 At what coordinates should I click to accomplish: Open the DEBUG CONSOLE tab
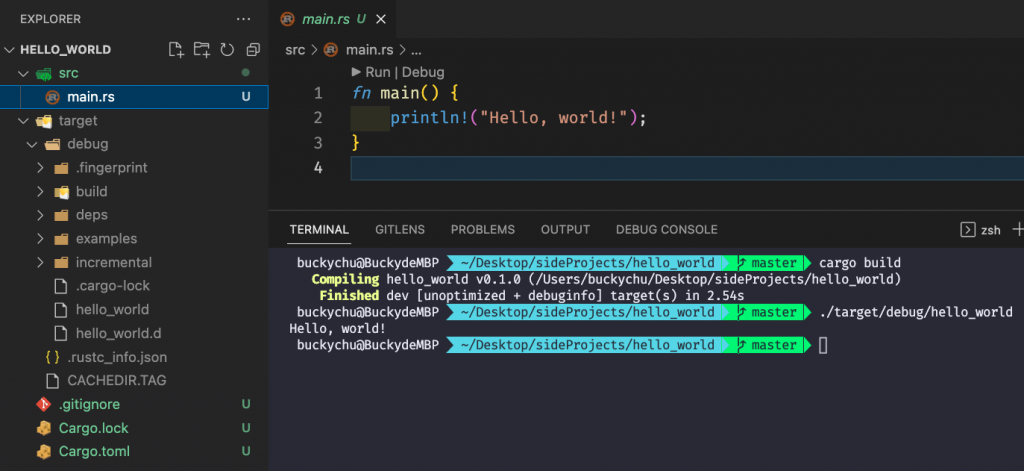click(x=667, y=229)
